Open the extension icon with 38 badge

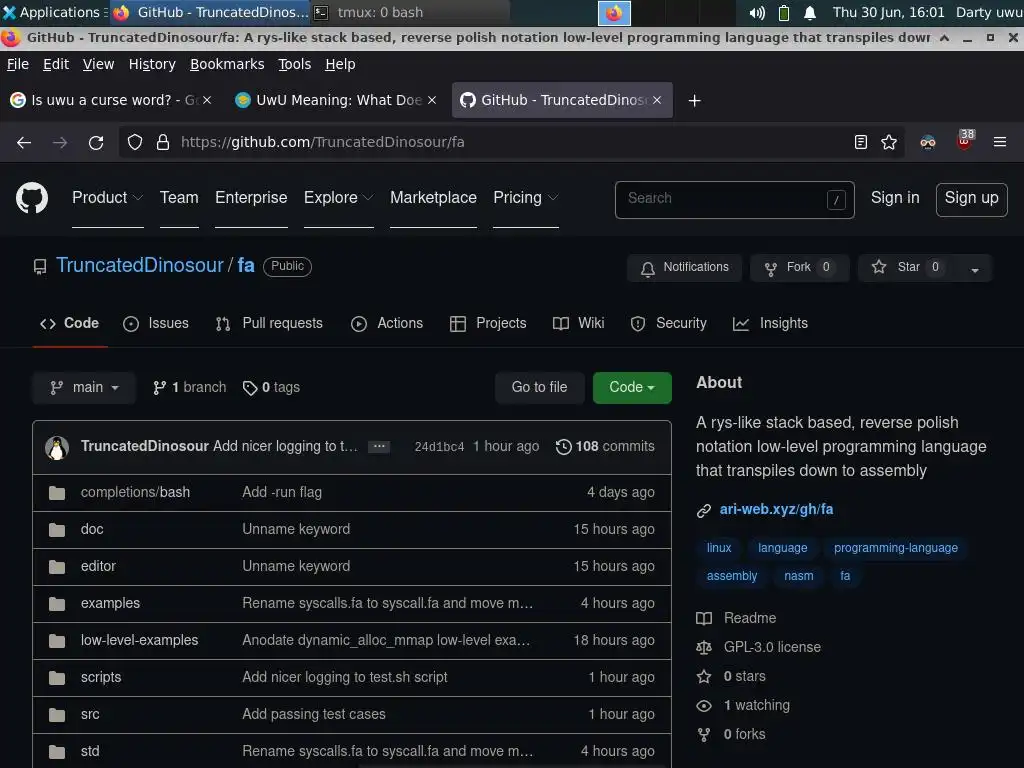965,140
